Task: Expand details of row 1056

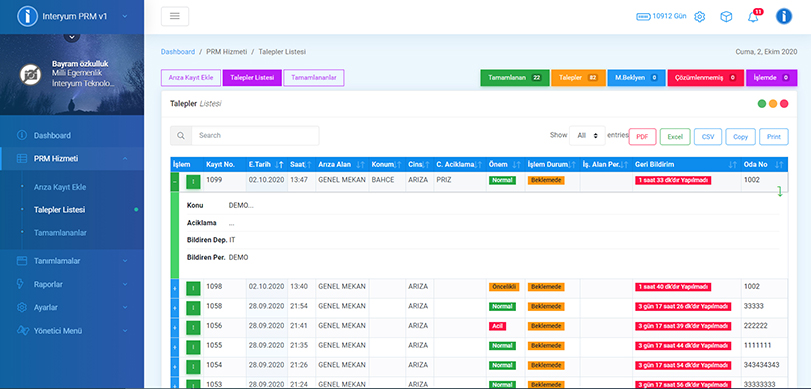Action: tap(175, 327)
